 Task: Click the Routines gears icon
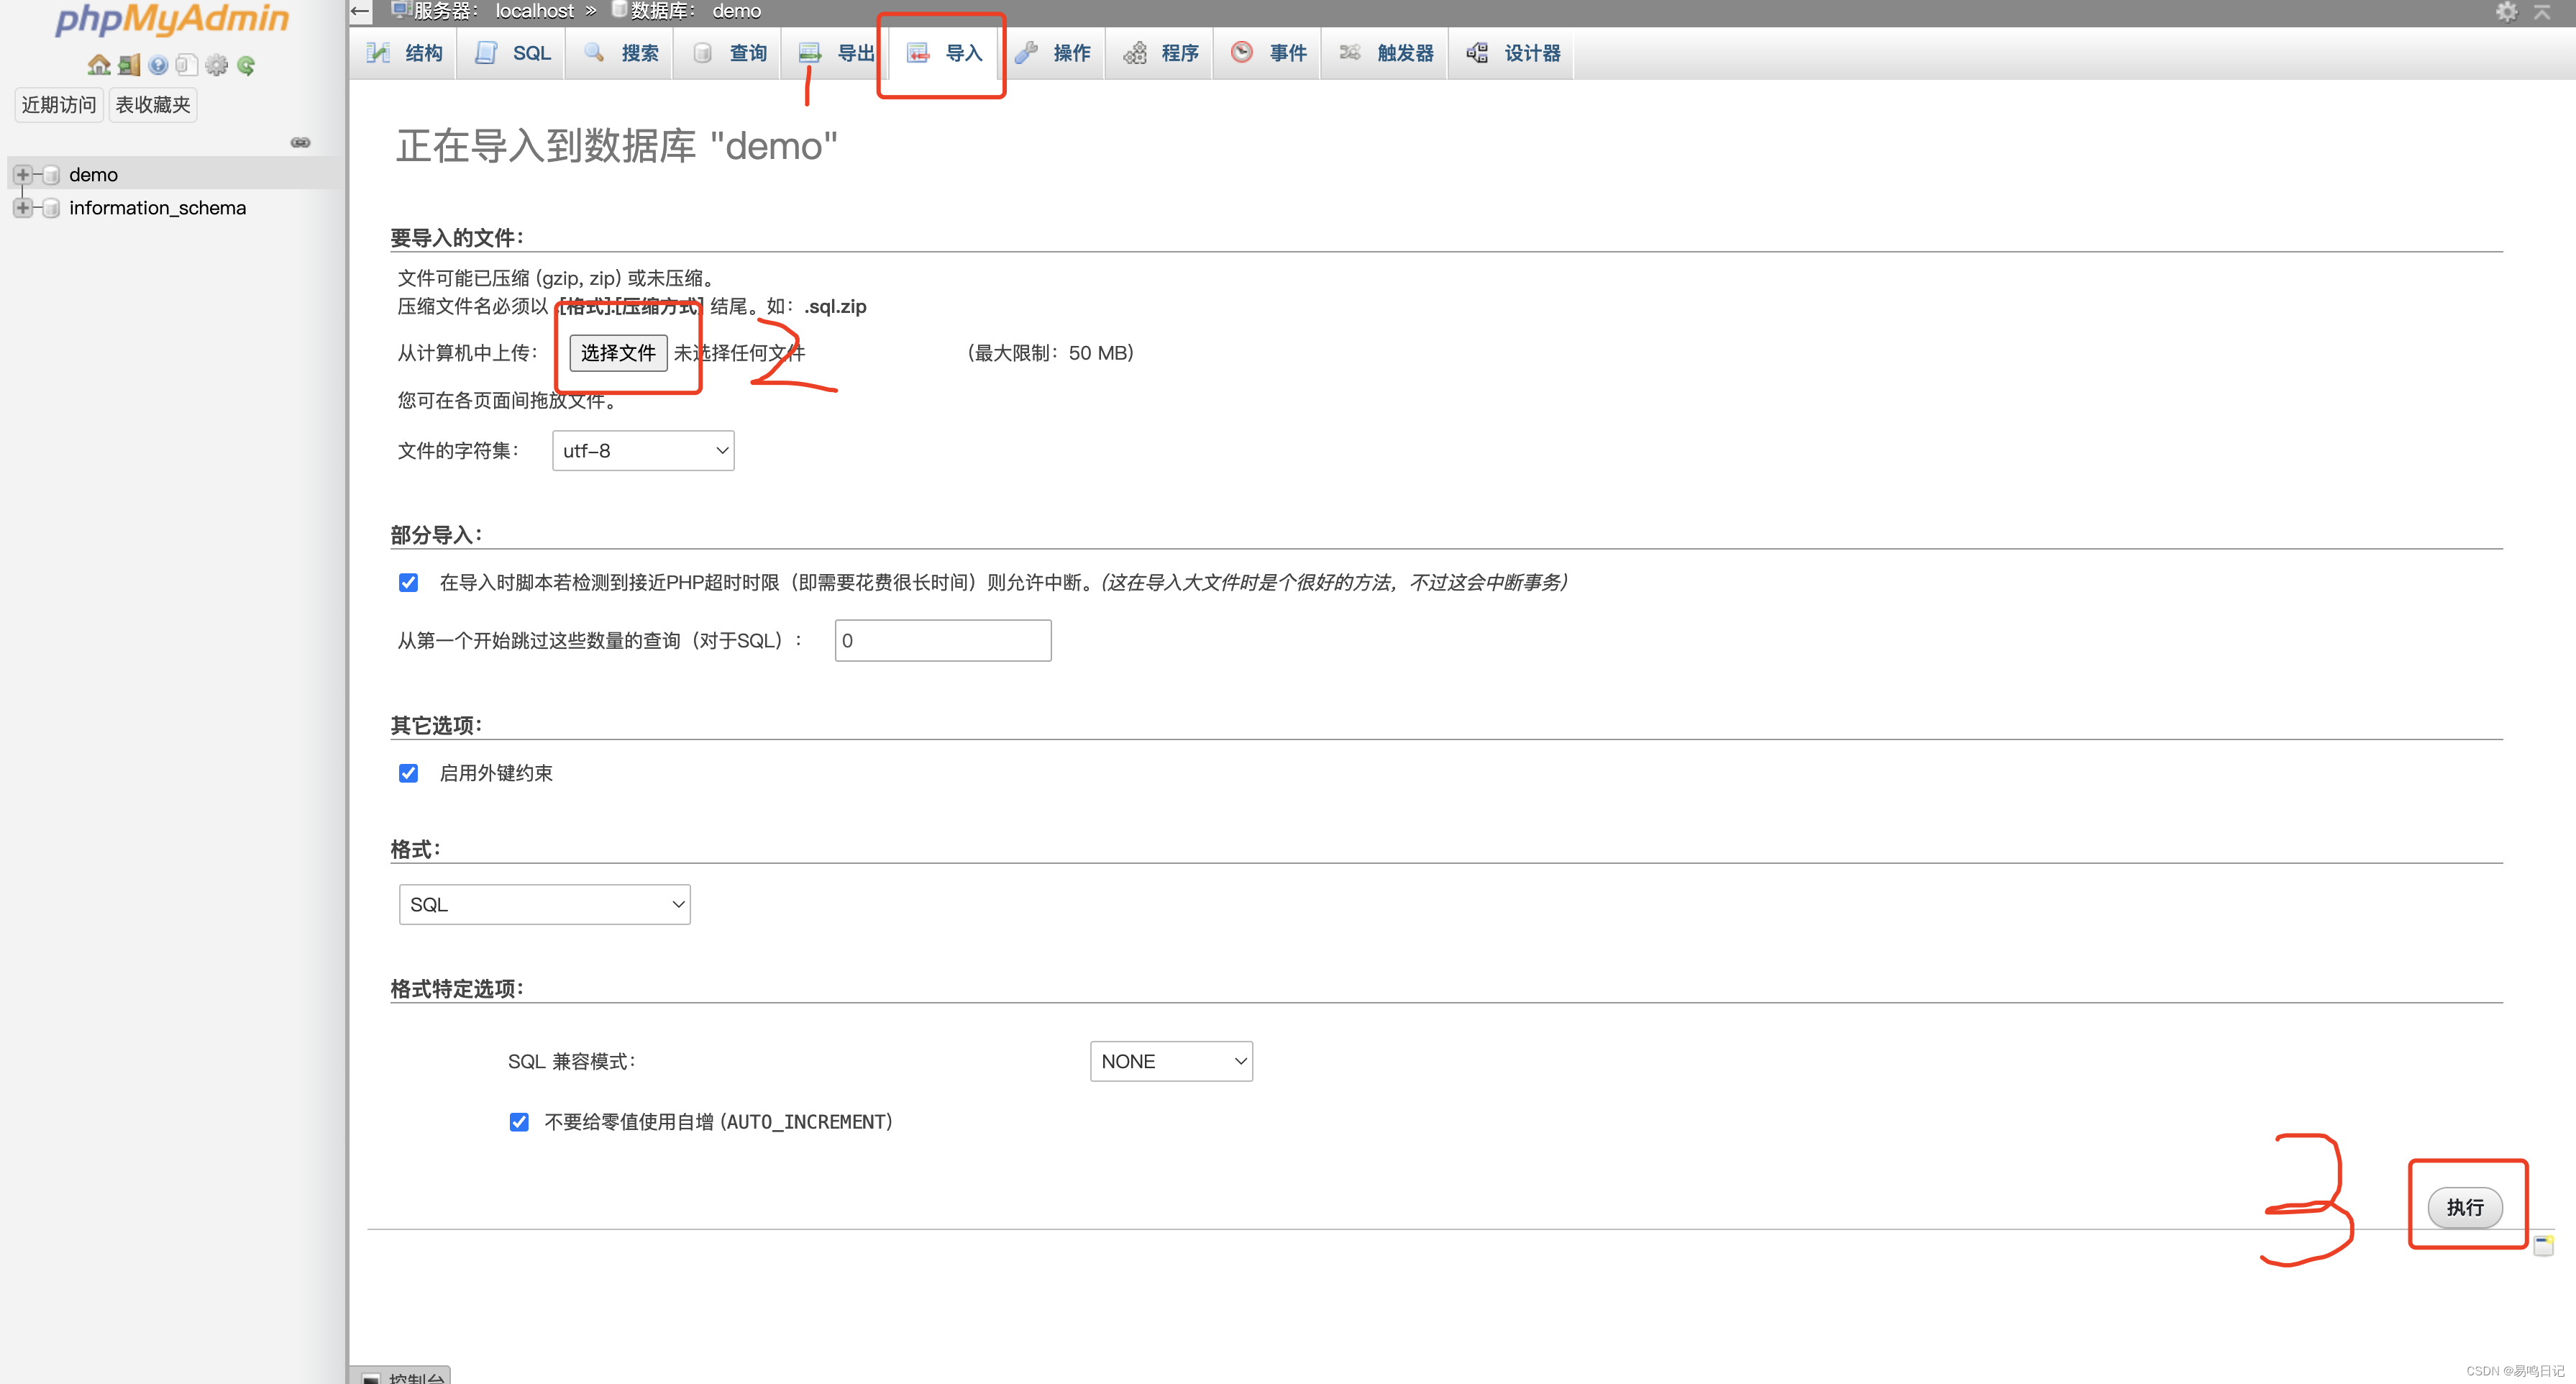[1134, 53]
